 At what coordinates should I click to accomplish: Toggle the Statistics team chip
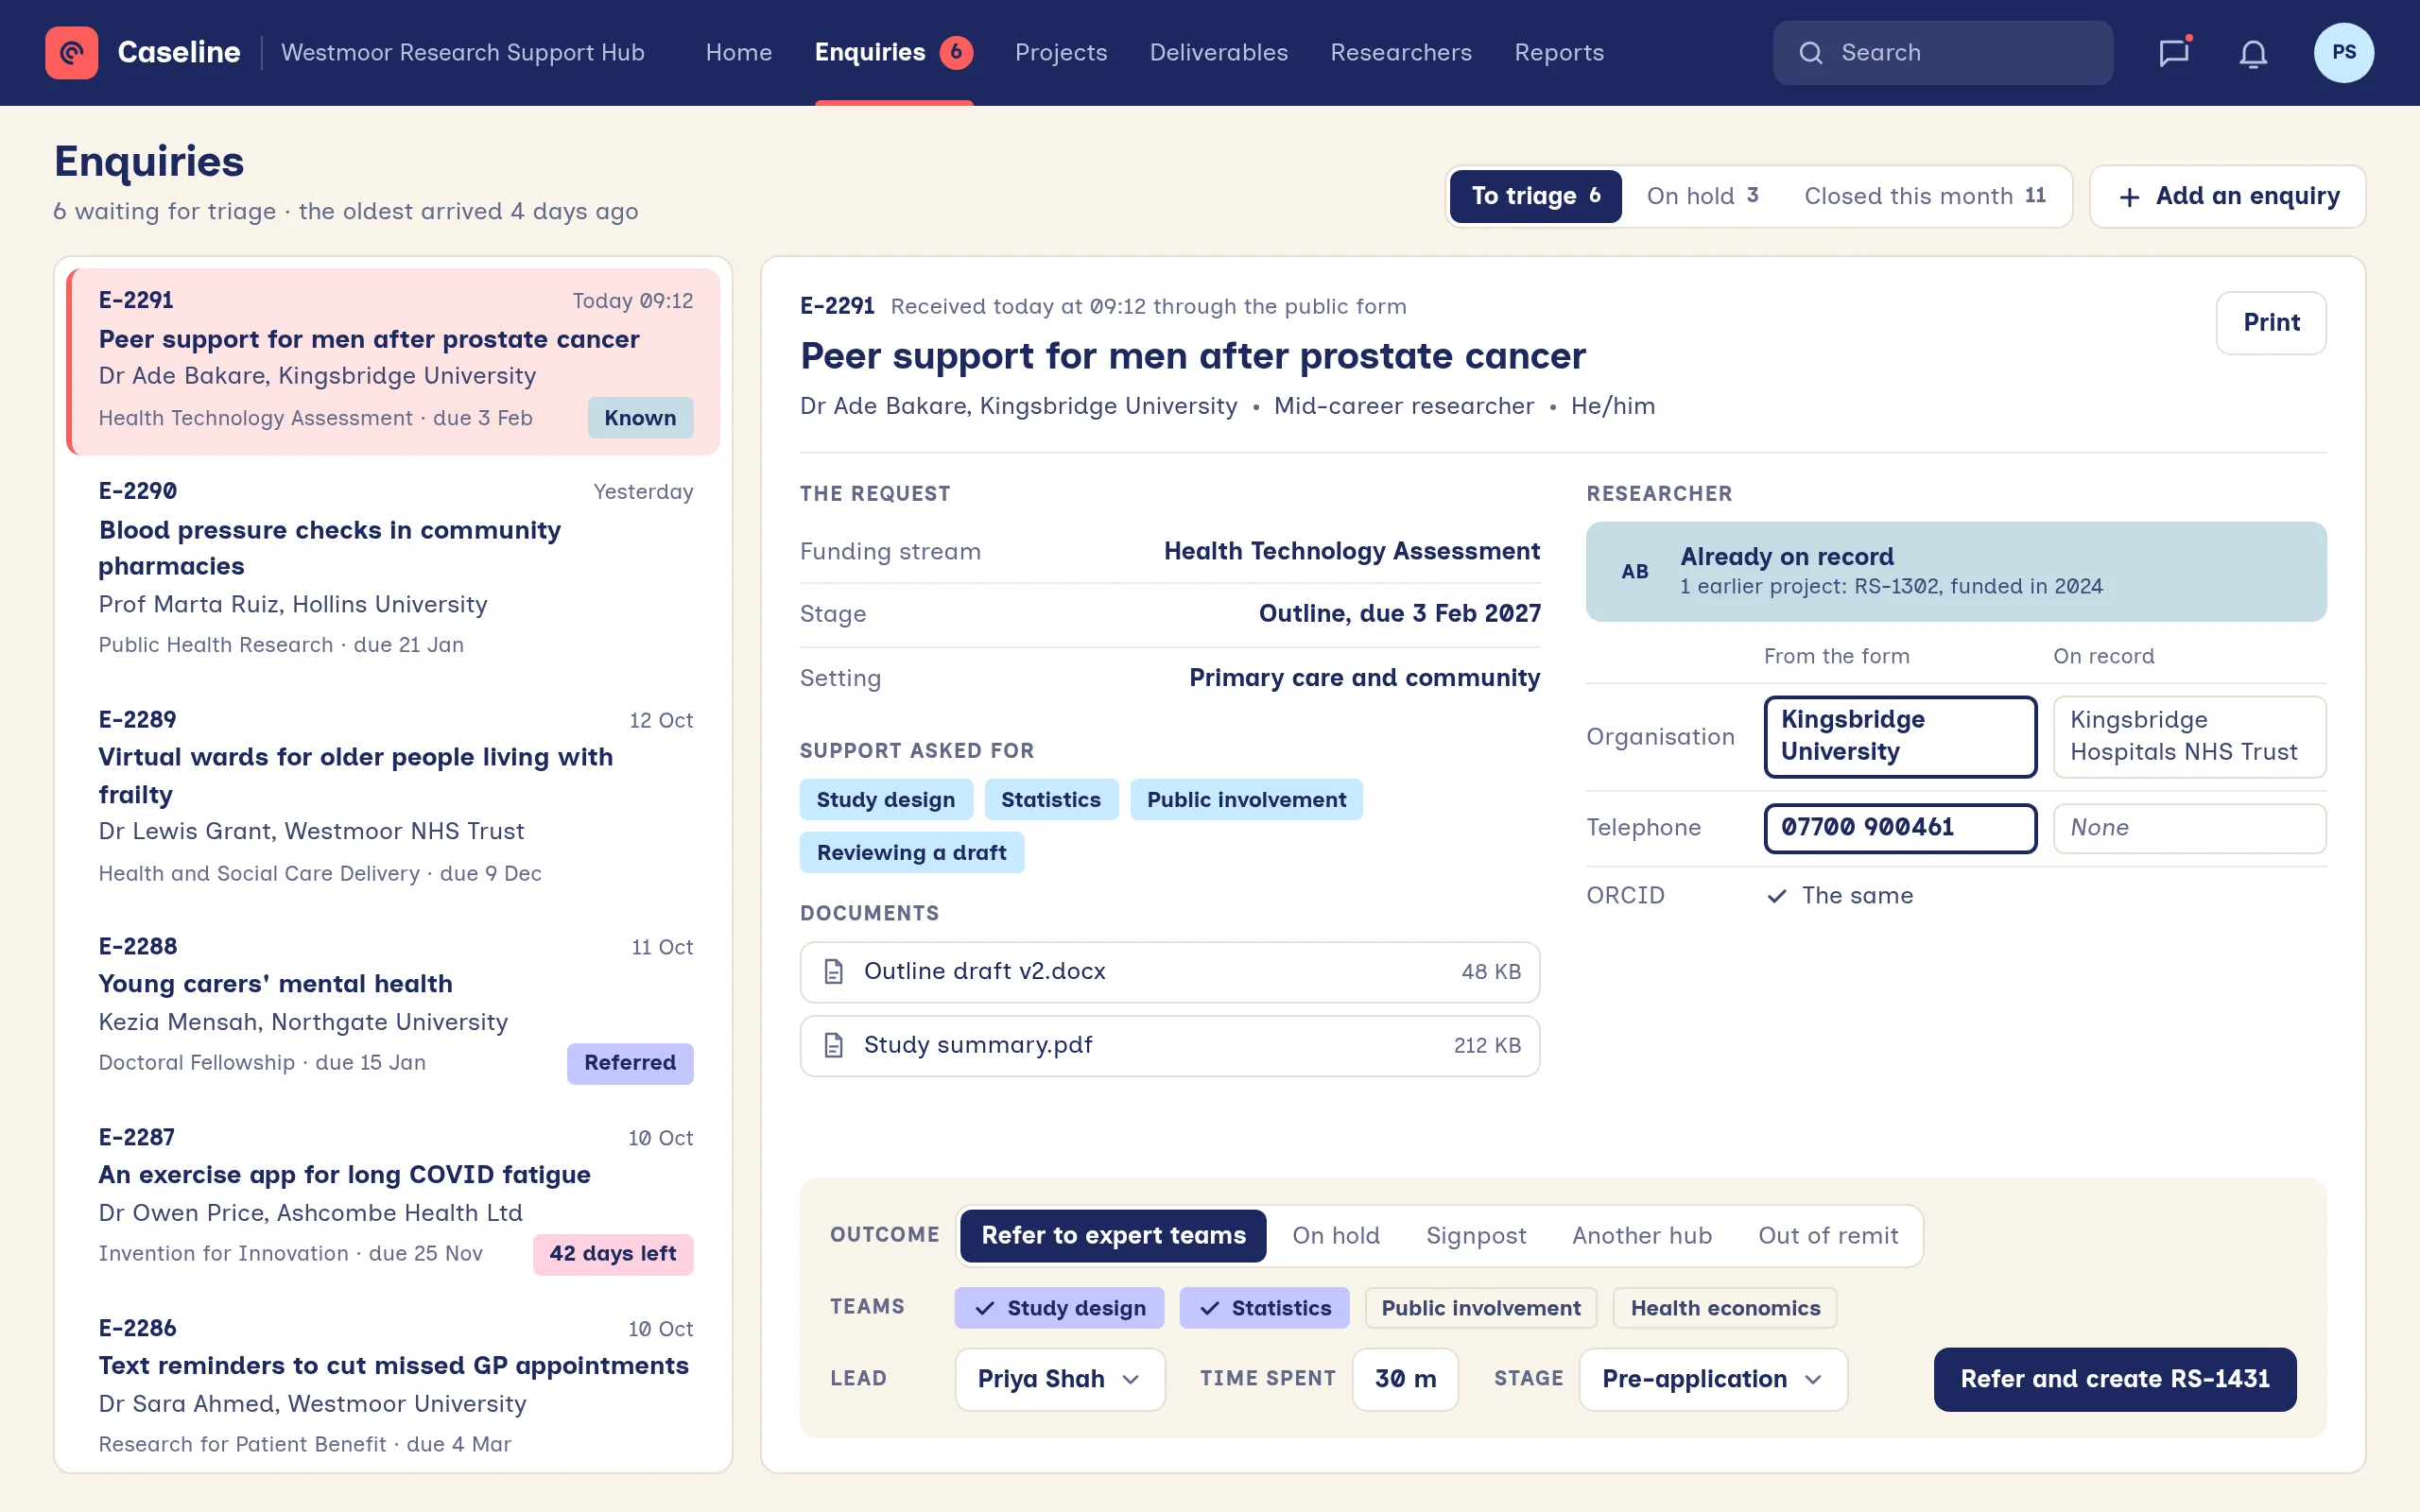point(1264,1308)
